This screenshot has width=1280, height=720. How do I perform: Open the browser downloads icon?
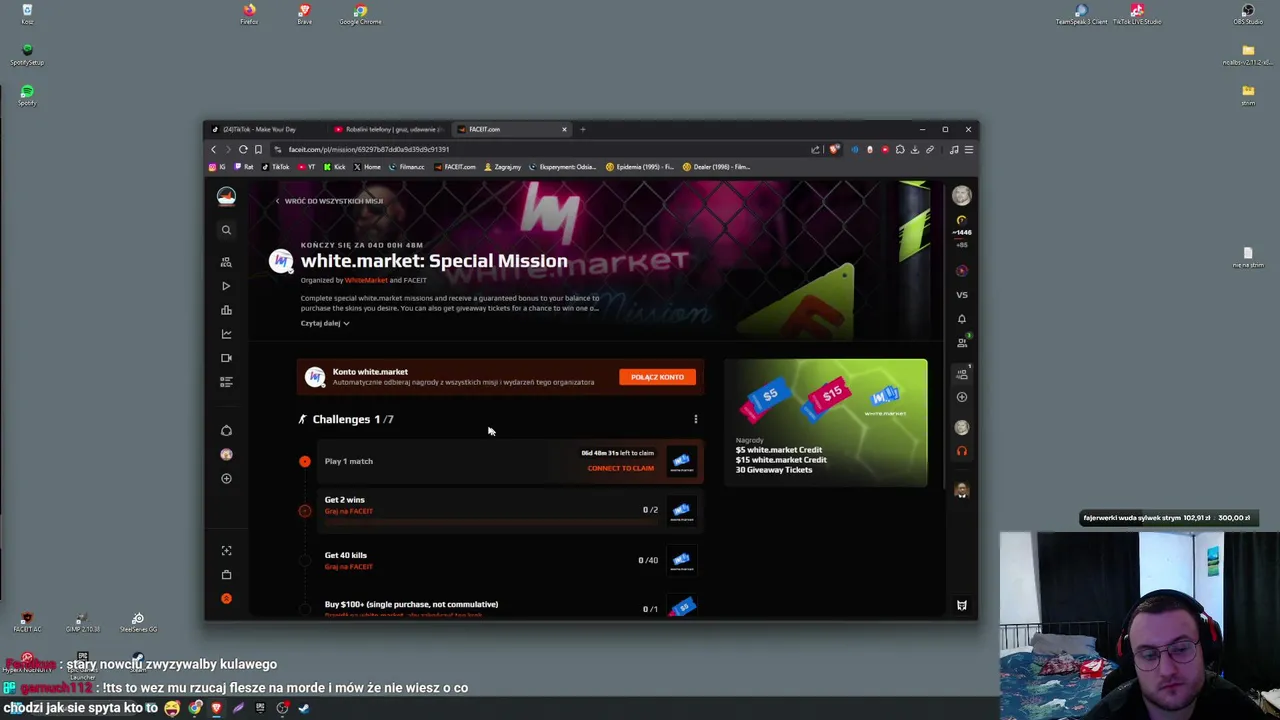pyautogui.click(x=915, y=150)
